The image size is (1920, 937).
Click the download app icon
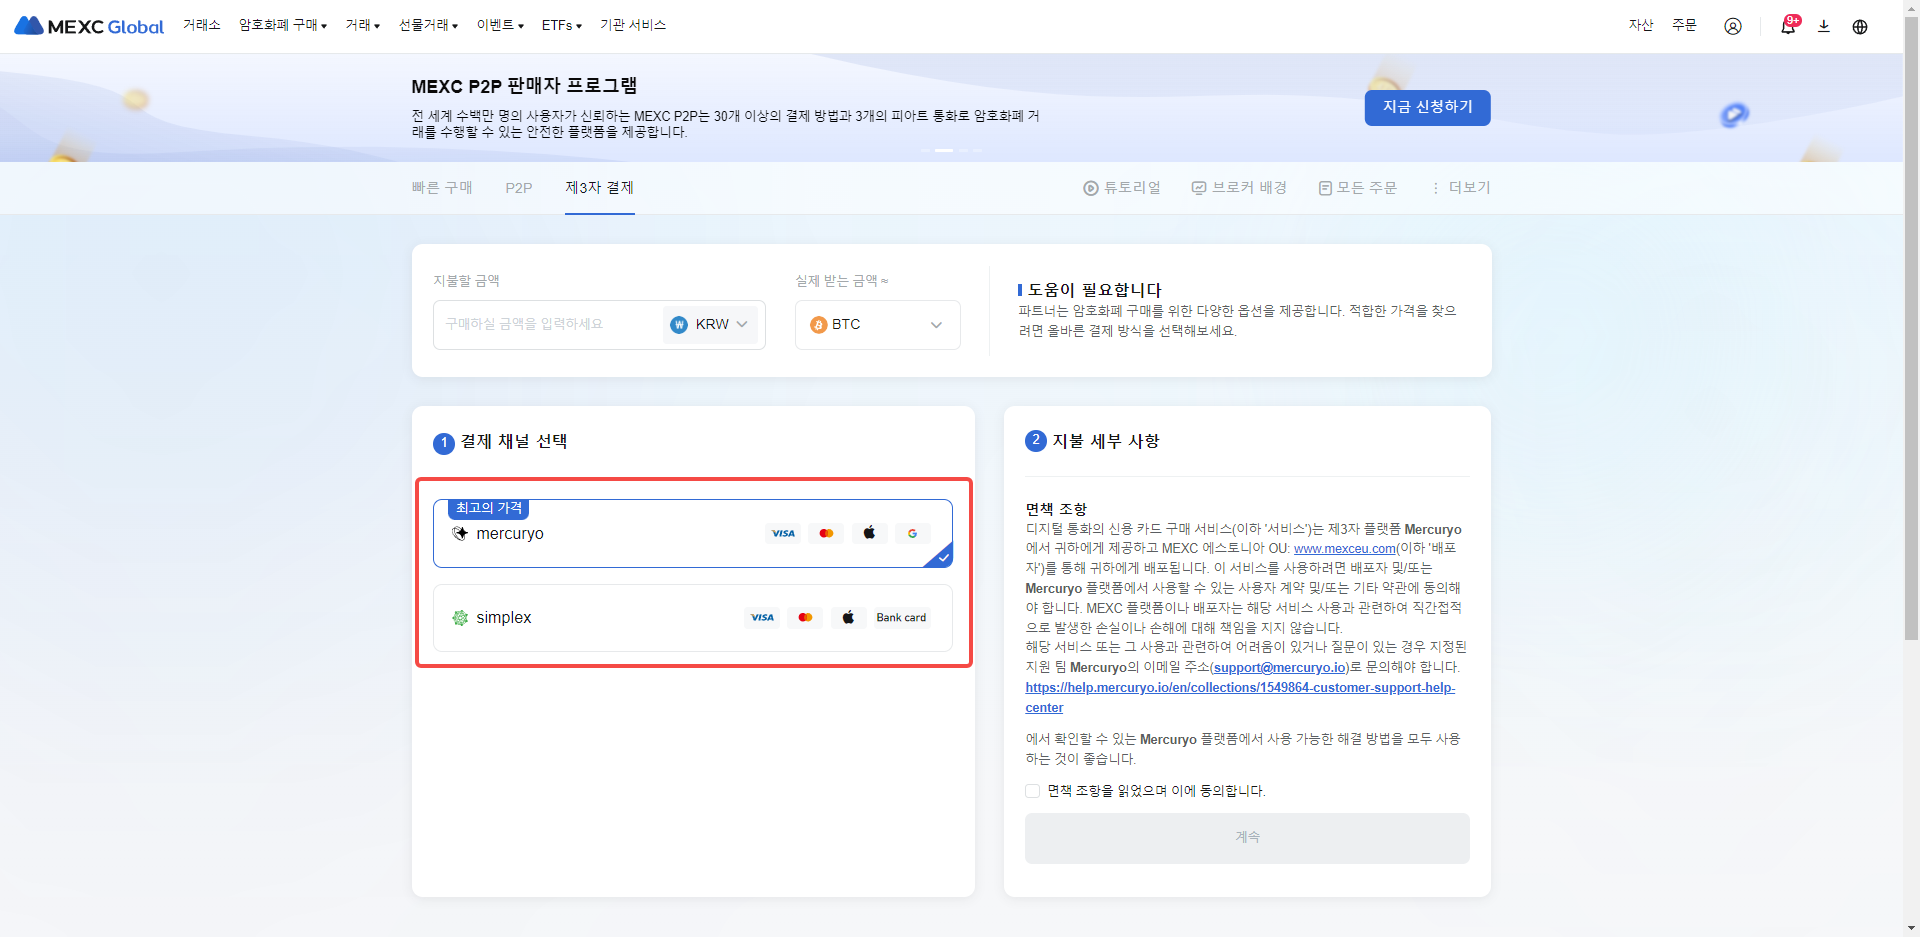coord(1823,26)
